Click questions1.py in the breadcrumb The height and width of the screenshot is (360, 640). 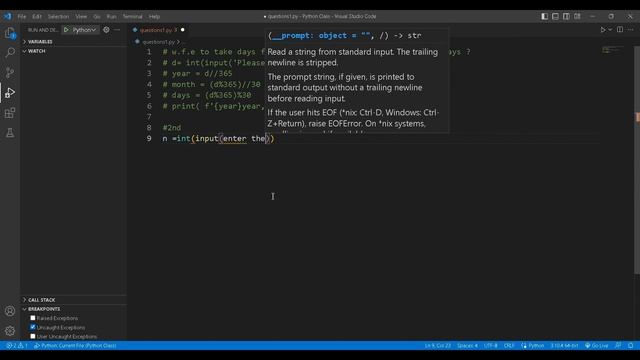[x=158, y=42]
